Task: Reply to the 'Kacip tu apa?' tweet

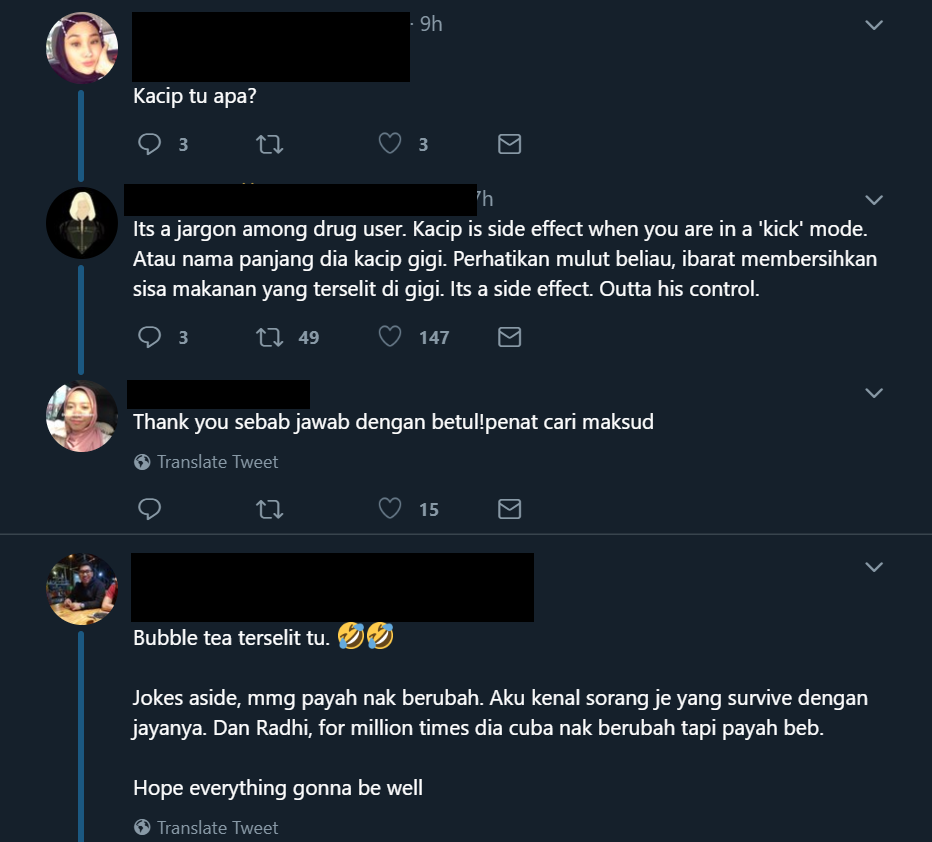Action: point(149,144)
